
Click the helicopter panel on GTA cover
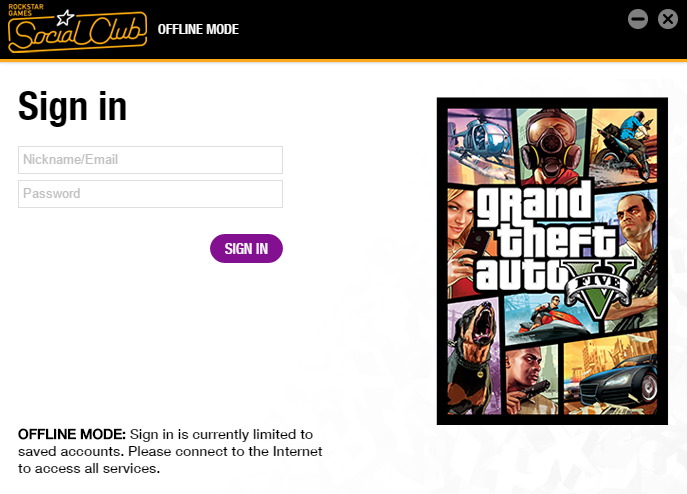click(481, 145)
